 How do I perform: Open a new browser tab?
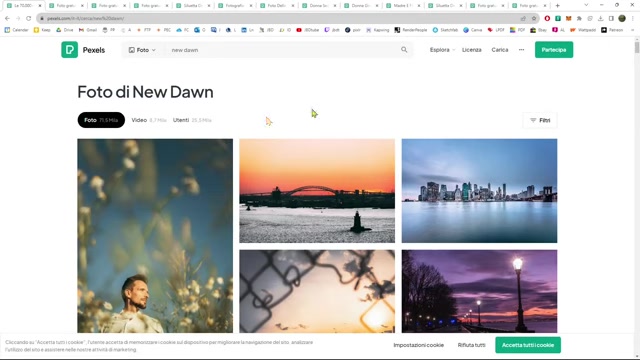[558, 6]
